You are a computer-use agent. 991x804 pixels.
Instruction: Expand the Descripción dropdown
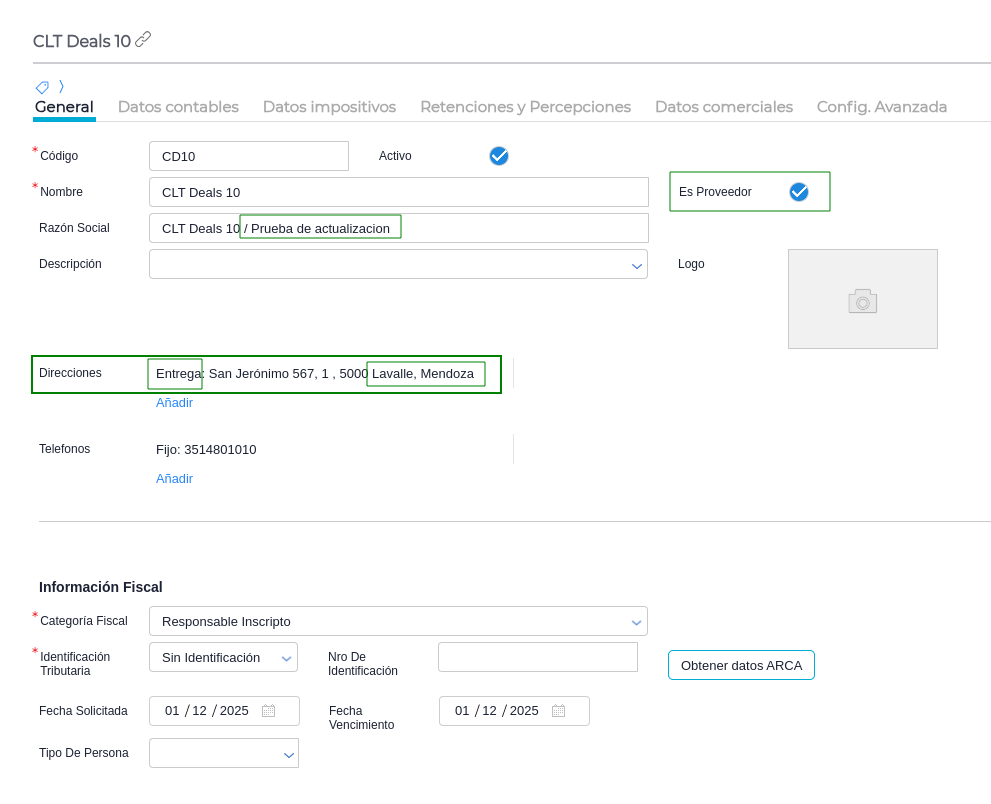point(636,265)
